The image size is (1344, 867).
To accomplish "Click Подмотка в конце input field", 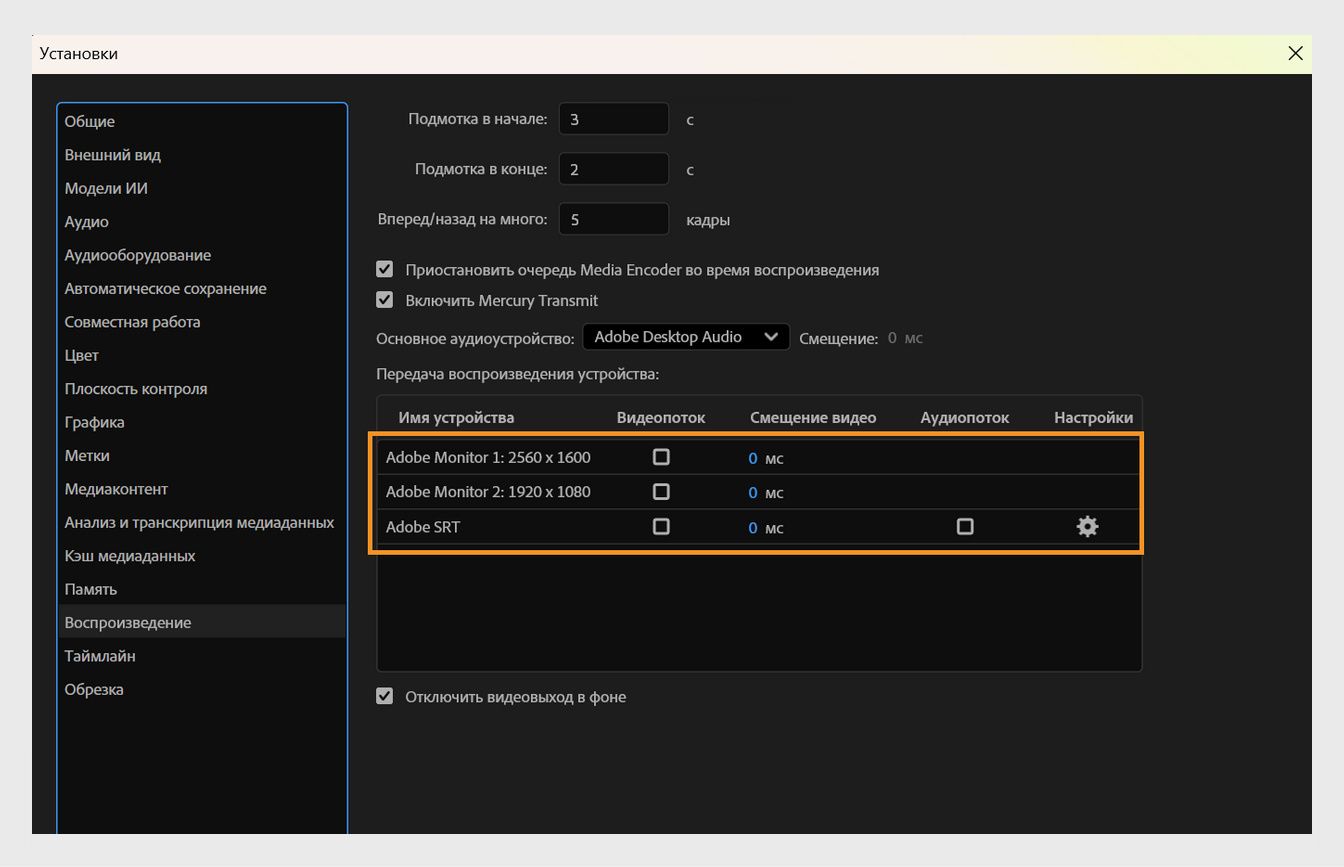I will tap(613, 169).
